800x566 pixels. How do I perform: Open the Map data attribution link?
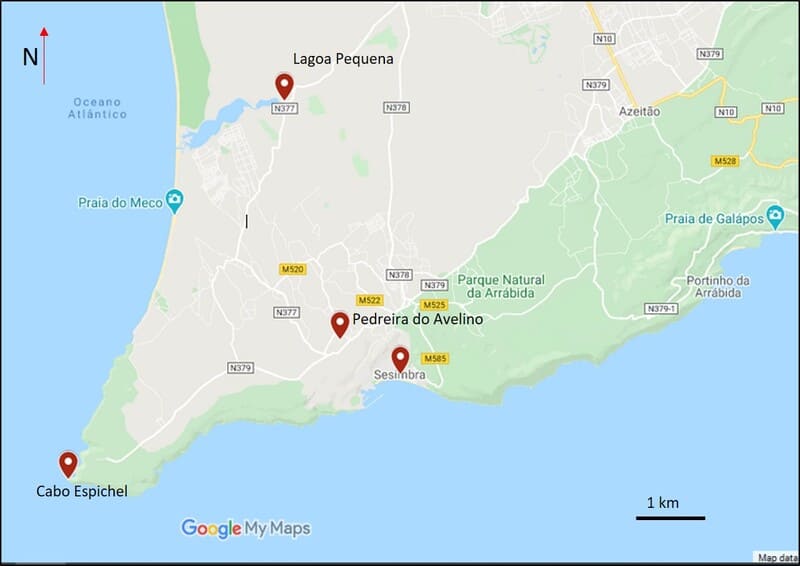click(x=778, y=558)
